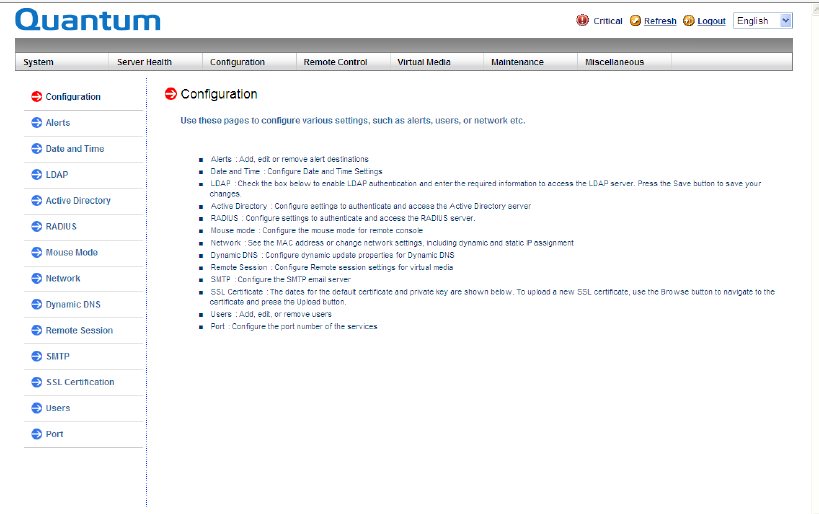Click arrow icon beside Mouse Mode
This screenshot has height=514, width=819.
37,252
